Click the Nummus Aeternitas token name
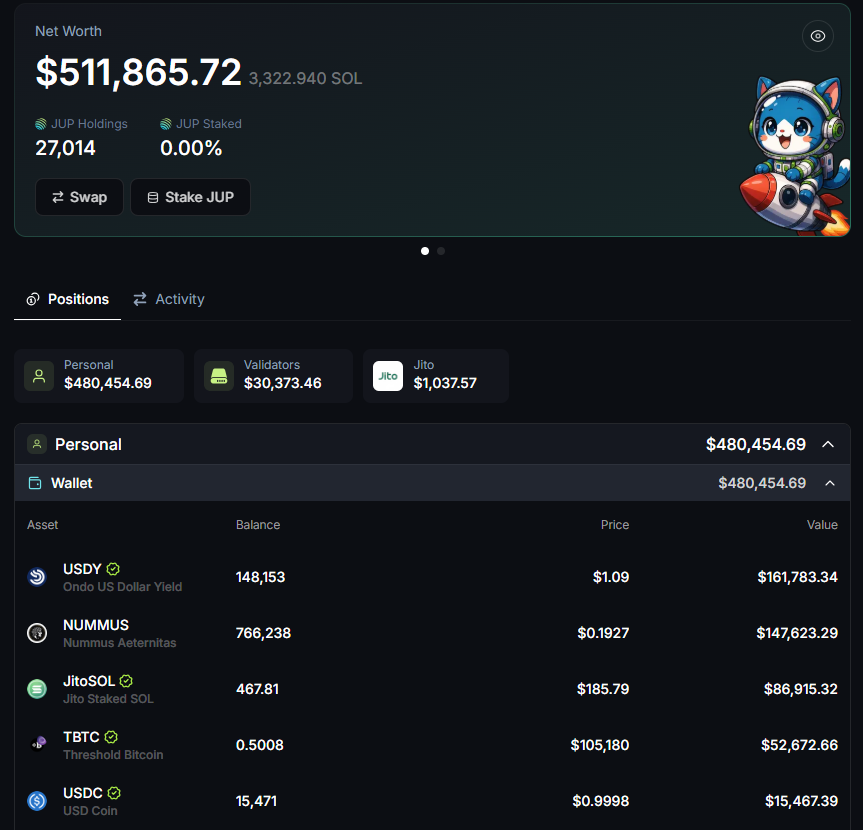863x830 pixels. [x=119, y=642]
